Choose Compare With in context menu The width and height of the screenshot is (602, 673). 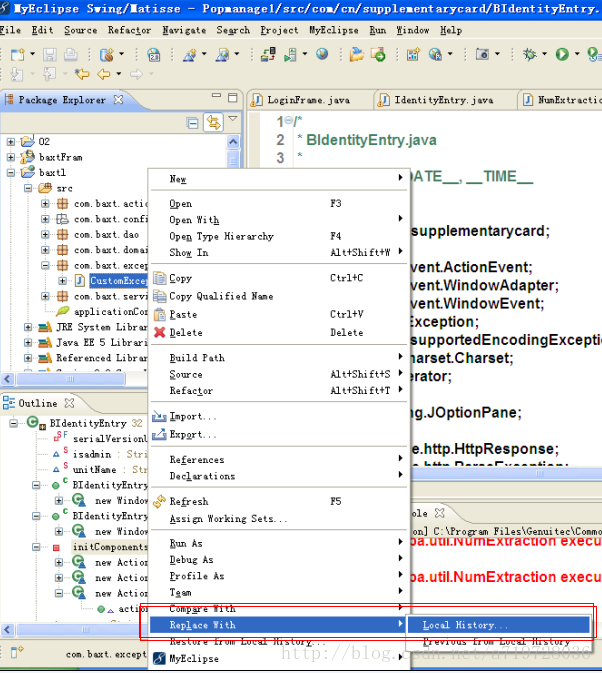click(279, 609)
